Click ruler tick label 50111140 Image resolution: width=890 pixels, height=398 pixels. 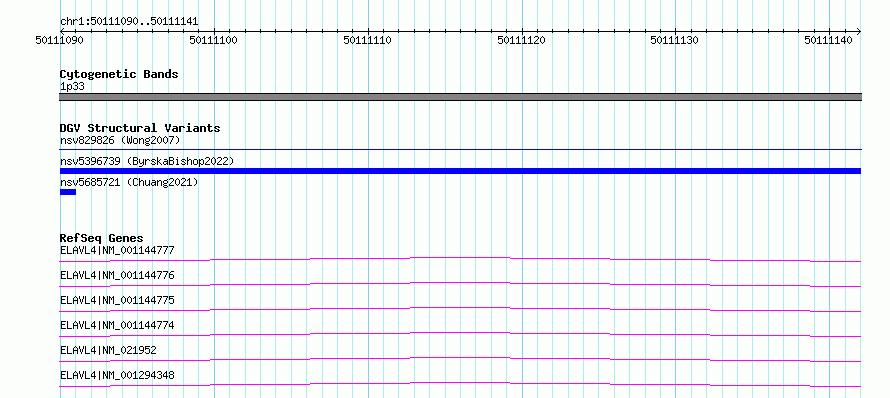click(x=828, y=40)
